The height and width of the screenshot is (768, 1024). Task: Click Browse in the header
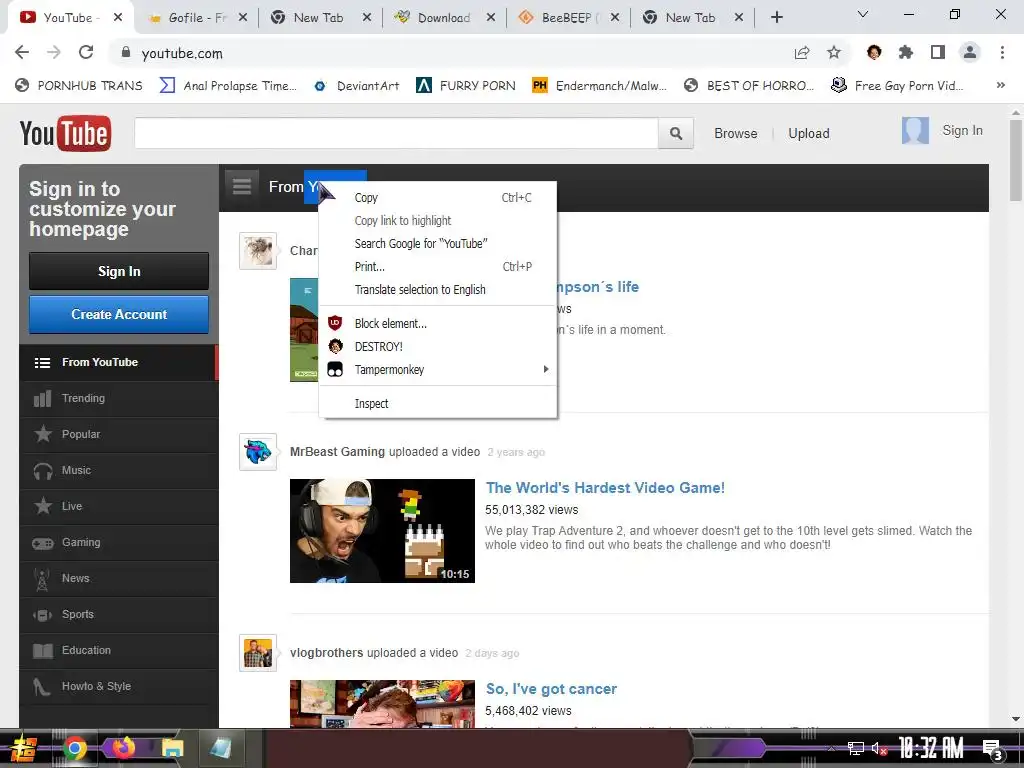pos(735,133)
